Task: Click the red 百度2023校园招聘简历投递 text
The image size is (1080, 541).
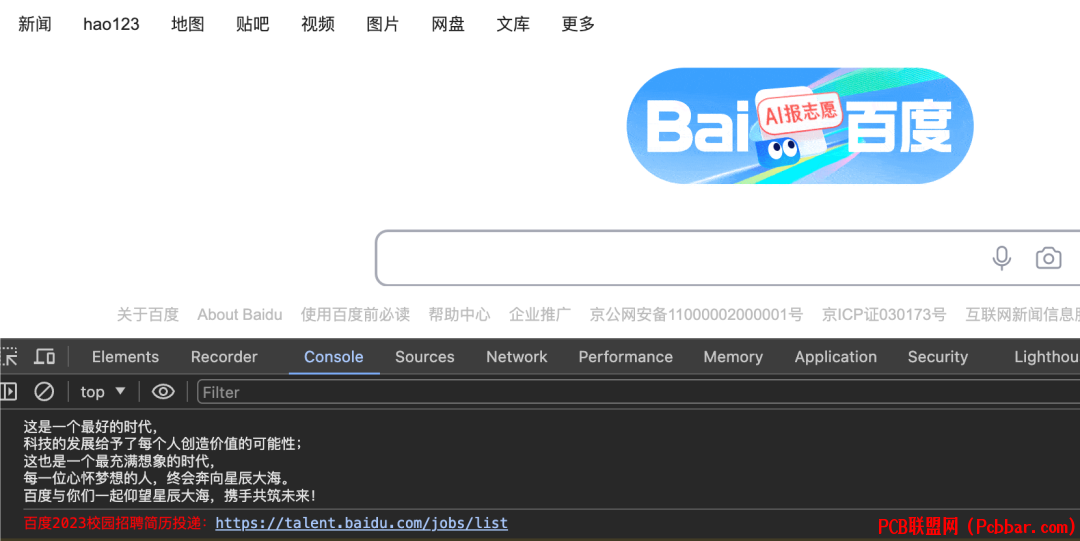Action: 116,523
